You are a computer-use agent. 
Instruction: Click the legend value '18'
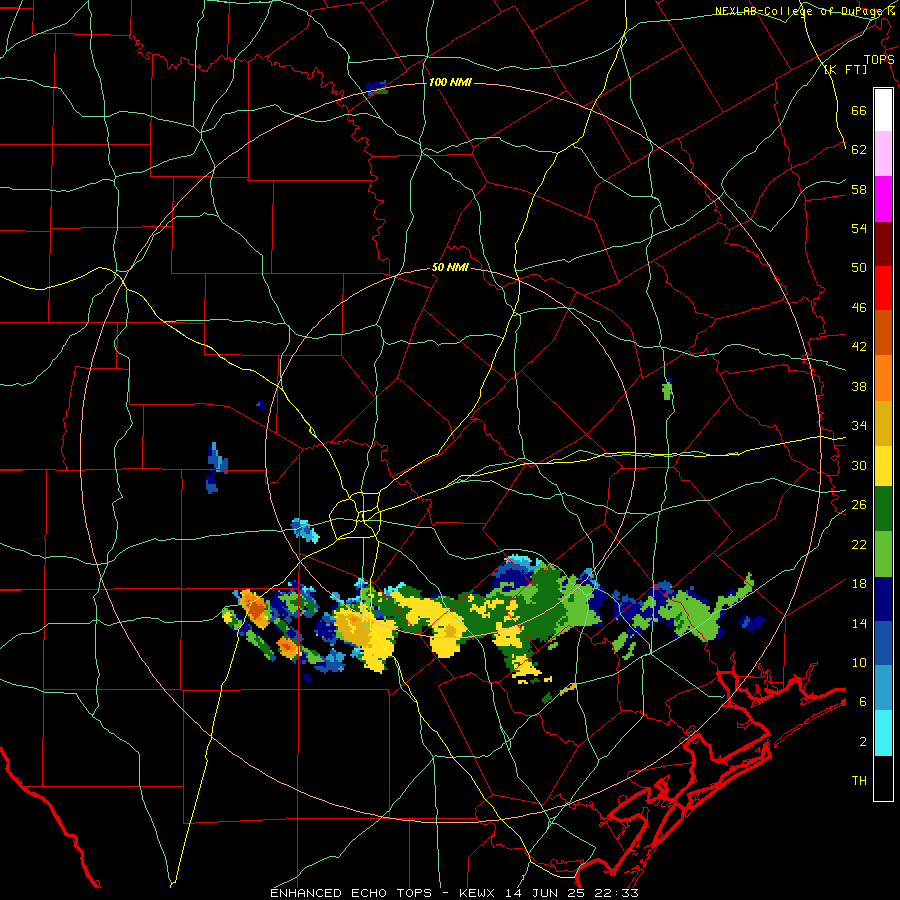pos(859,584)
